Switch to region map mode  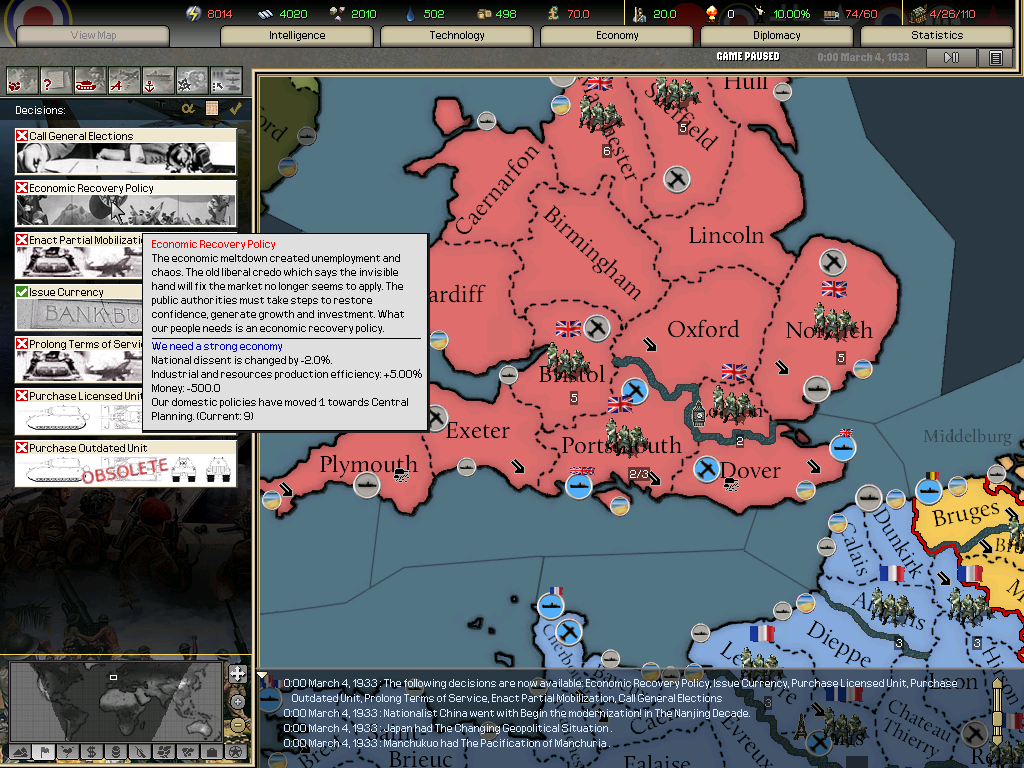coord(163,752)
